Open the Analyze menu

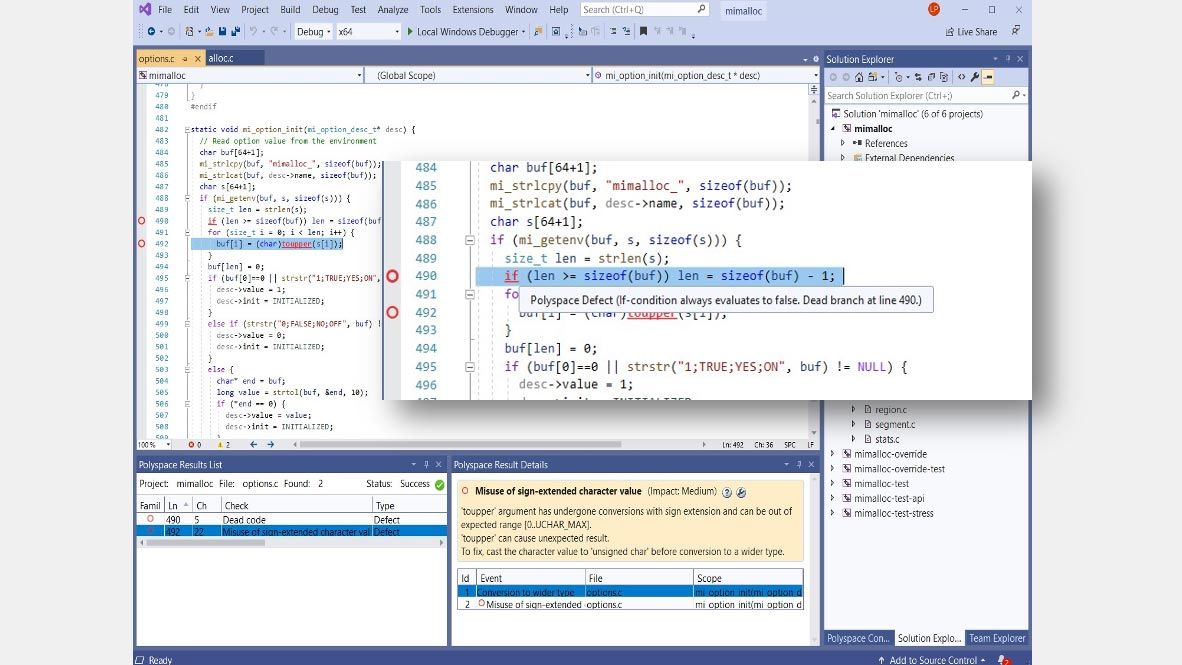coord(393,10)
